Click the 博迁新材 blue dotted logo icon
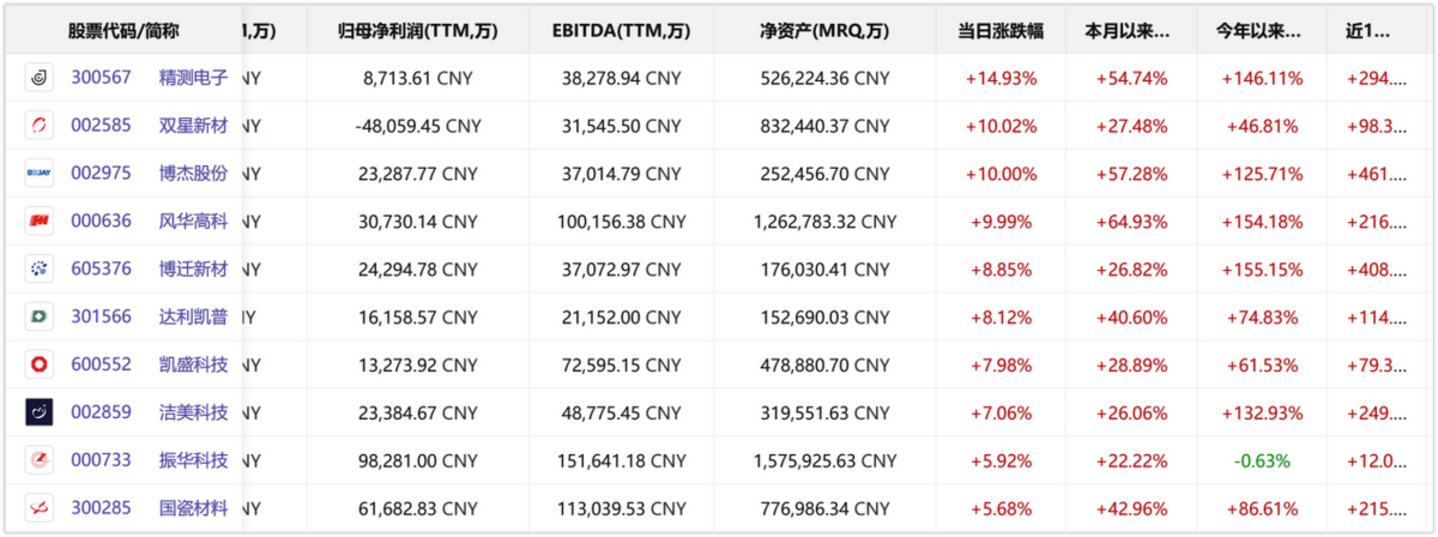The height and width of the screenshot is (537, 1438). [x=39, y=269]
